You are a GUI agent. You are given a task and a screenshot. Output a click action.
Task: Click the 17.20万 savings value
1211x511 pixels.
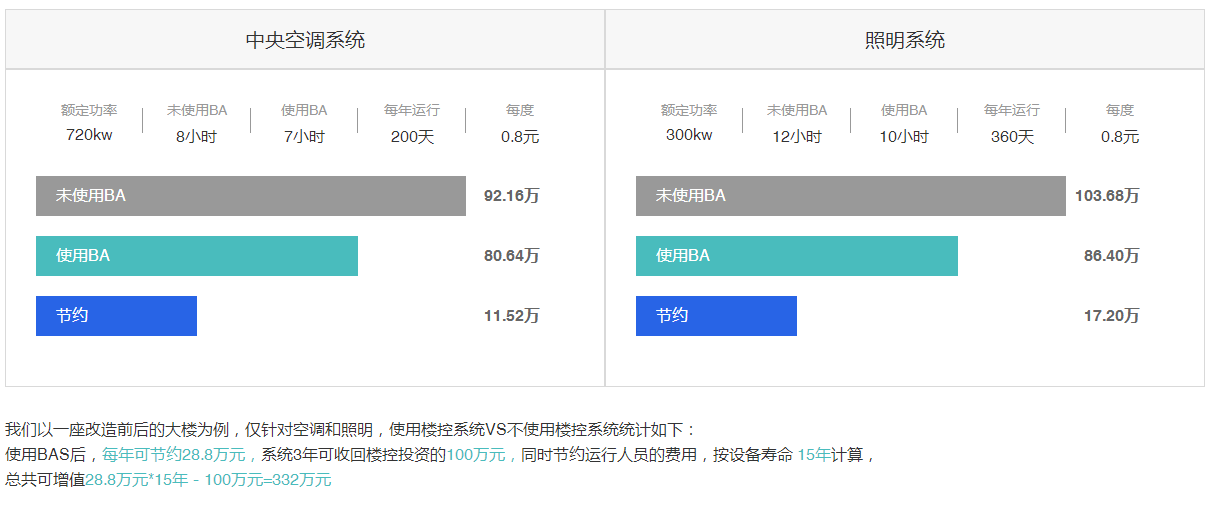[x=1111, y=316]
